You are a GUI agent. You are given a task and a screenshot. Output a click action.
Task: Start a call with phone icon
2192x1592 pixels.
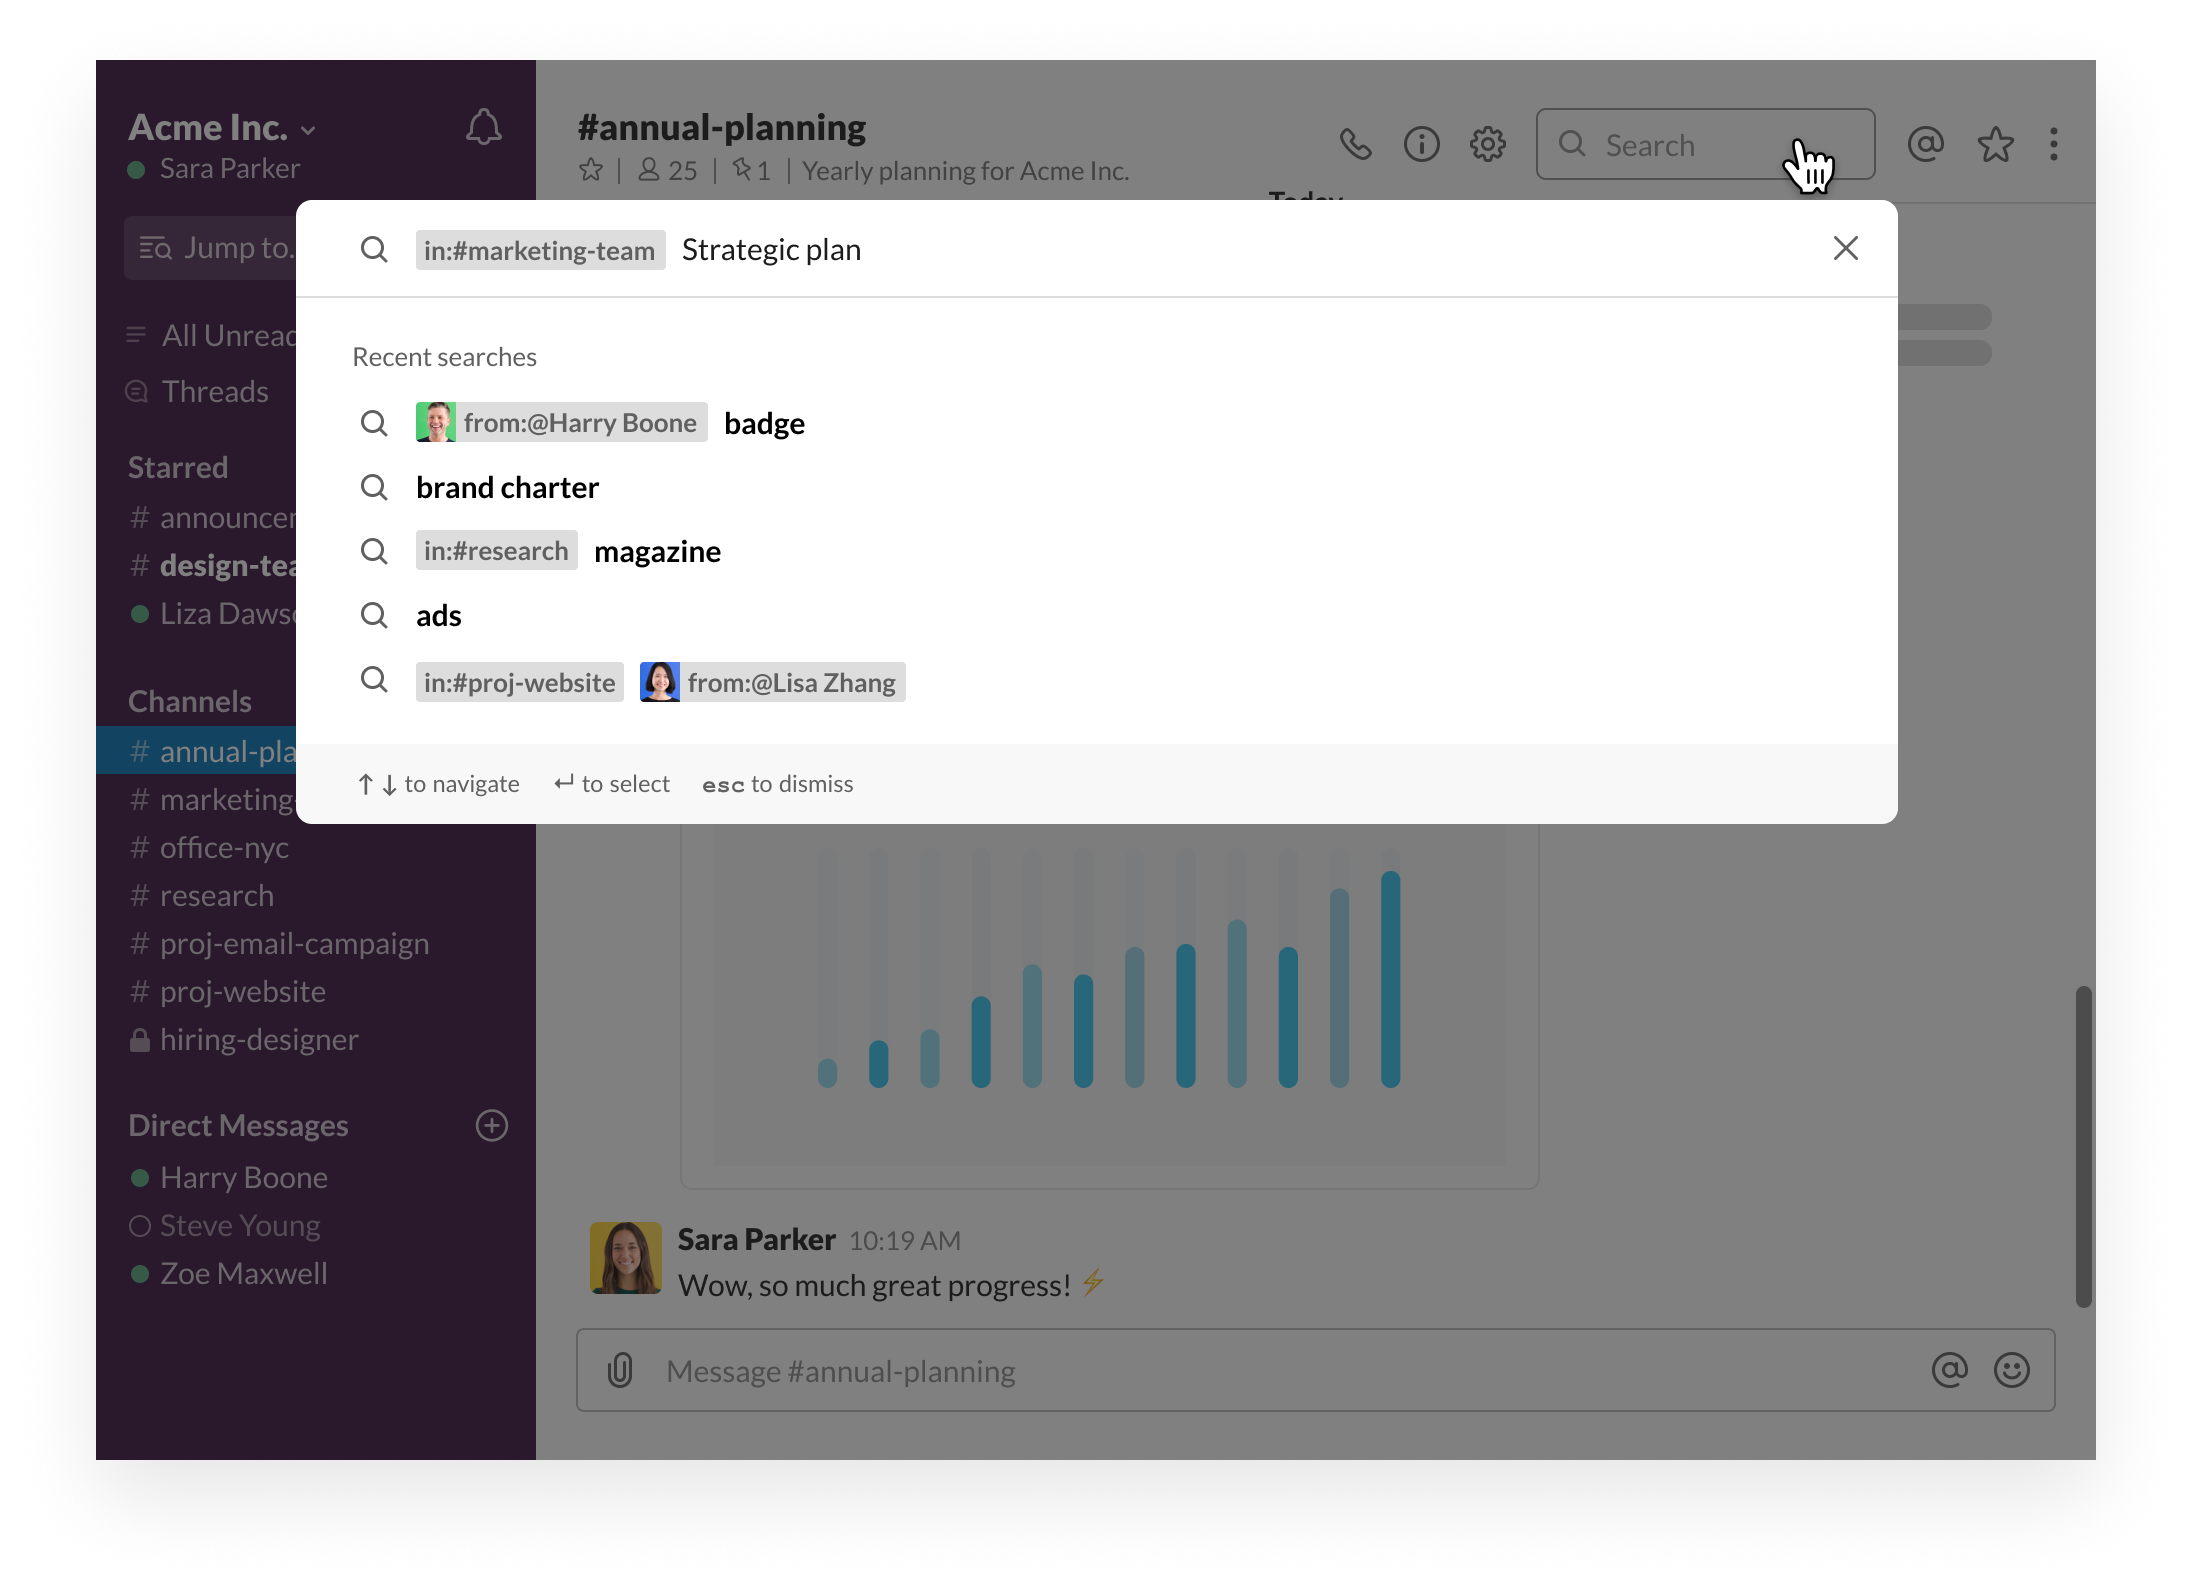(x=1355, y=145)
